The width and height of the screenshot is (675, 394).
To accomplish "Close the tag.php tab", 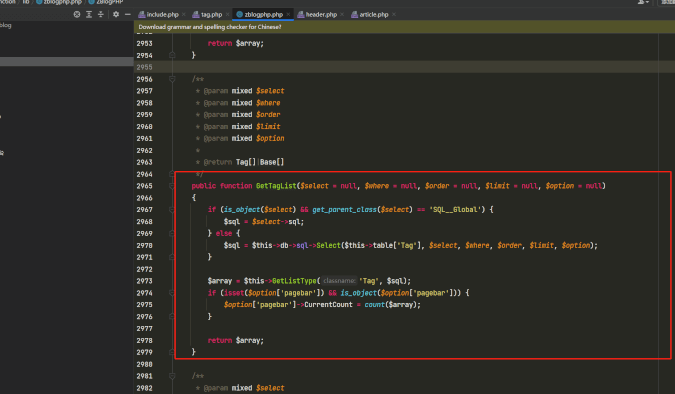I will [227, 15].
